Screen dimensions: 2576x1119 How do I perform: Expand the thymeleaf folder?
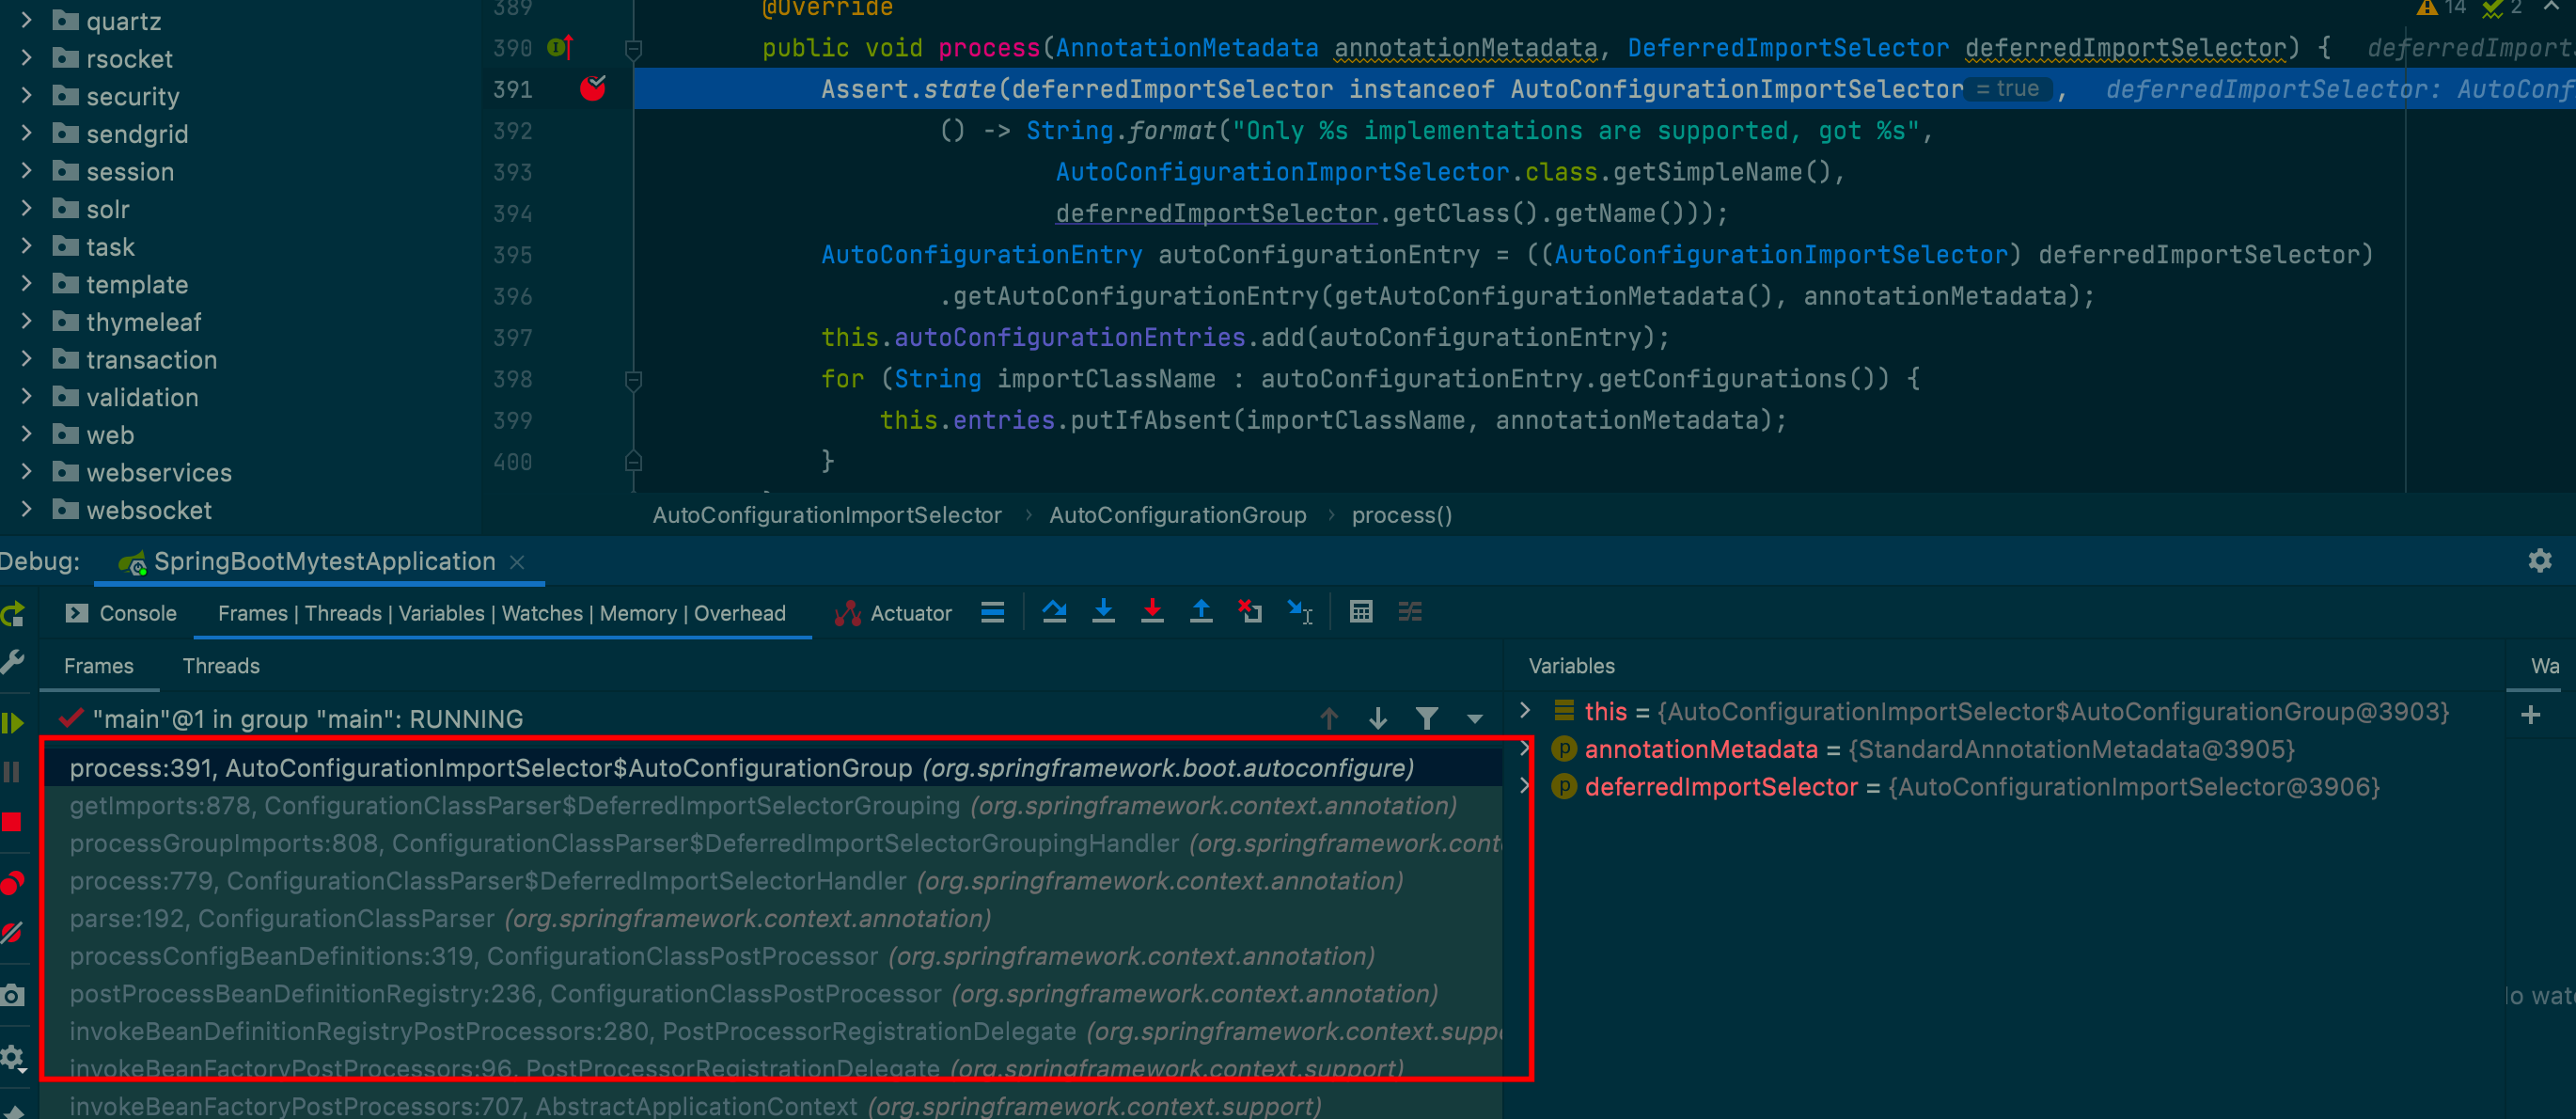27,322
